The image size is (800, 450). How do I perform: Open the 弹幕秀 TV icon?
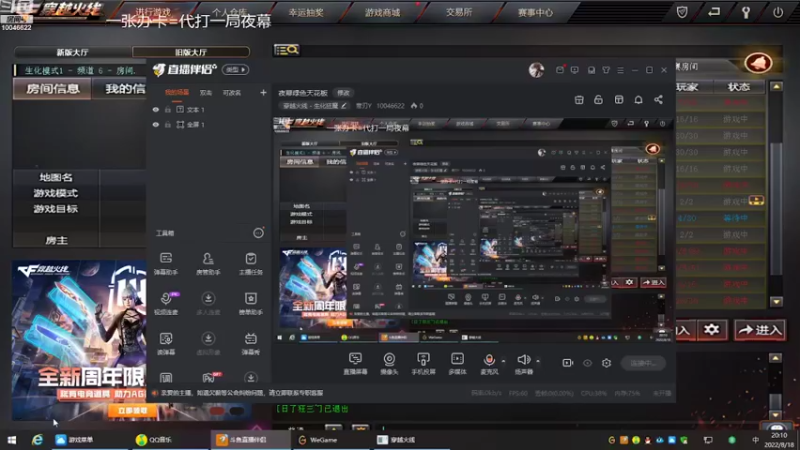251,343
